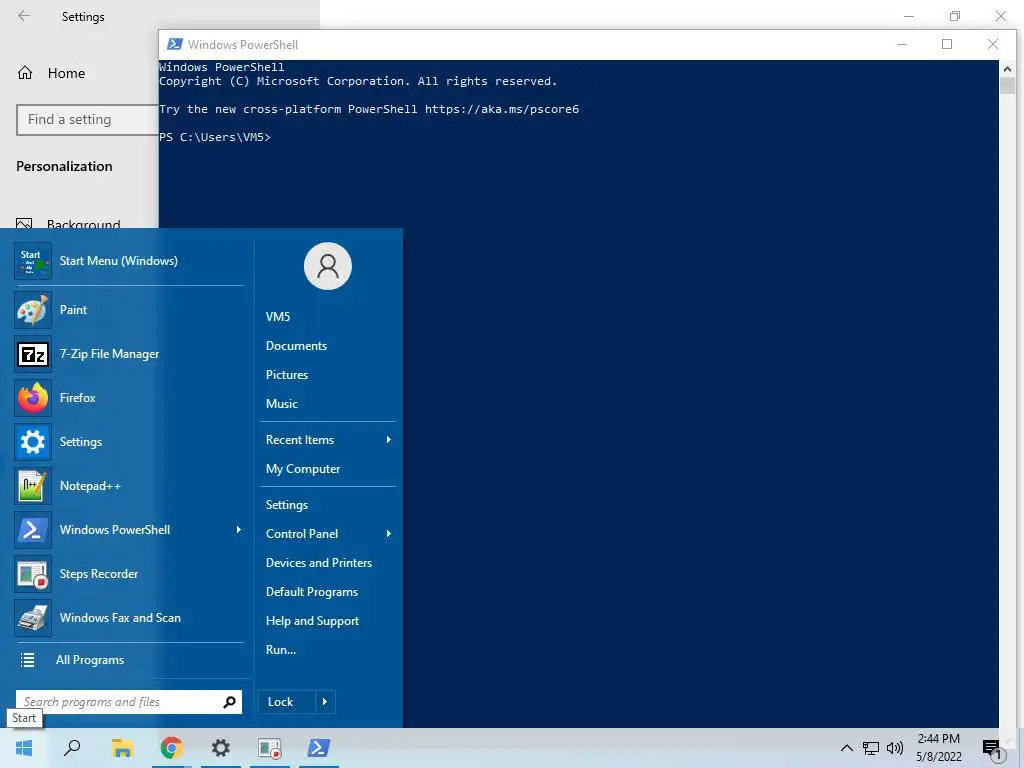The image size is (1024, 768).
Task: Expand the Windows PowerShell submenu arrow
Action: (x=239, y=530)
